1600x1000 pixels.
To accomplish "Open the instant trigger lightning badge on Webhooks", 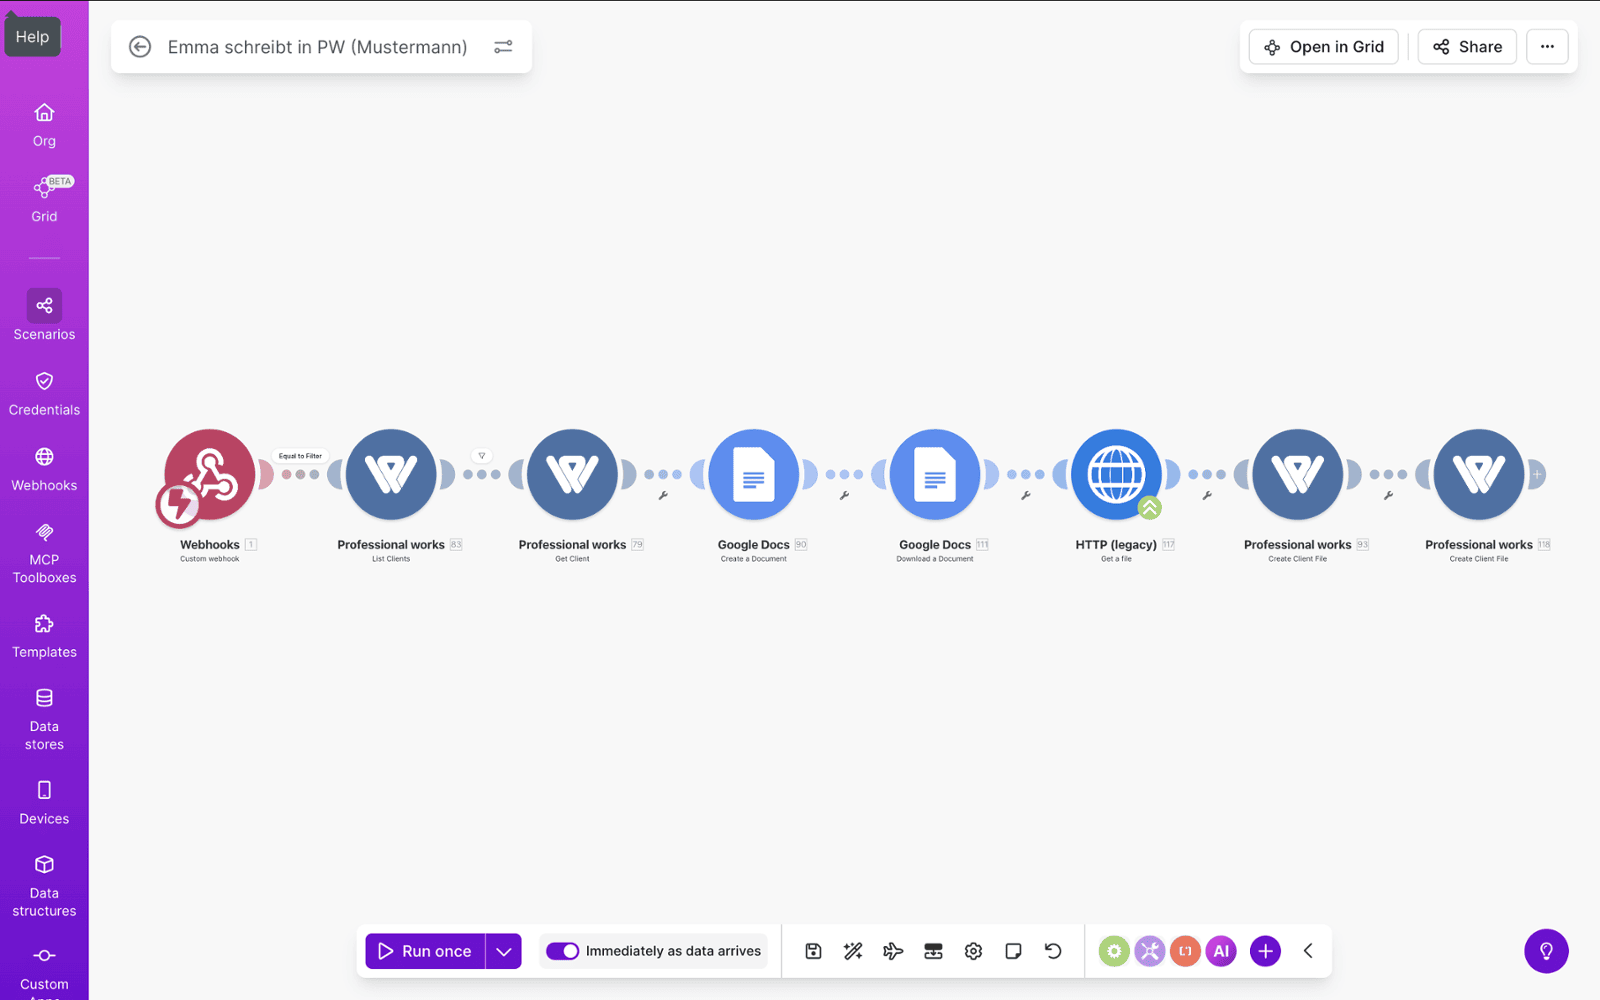I will [x=179, y=503].
